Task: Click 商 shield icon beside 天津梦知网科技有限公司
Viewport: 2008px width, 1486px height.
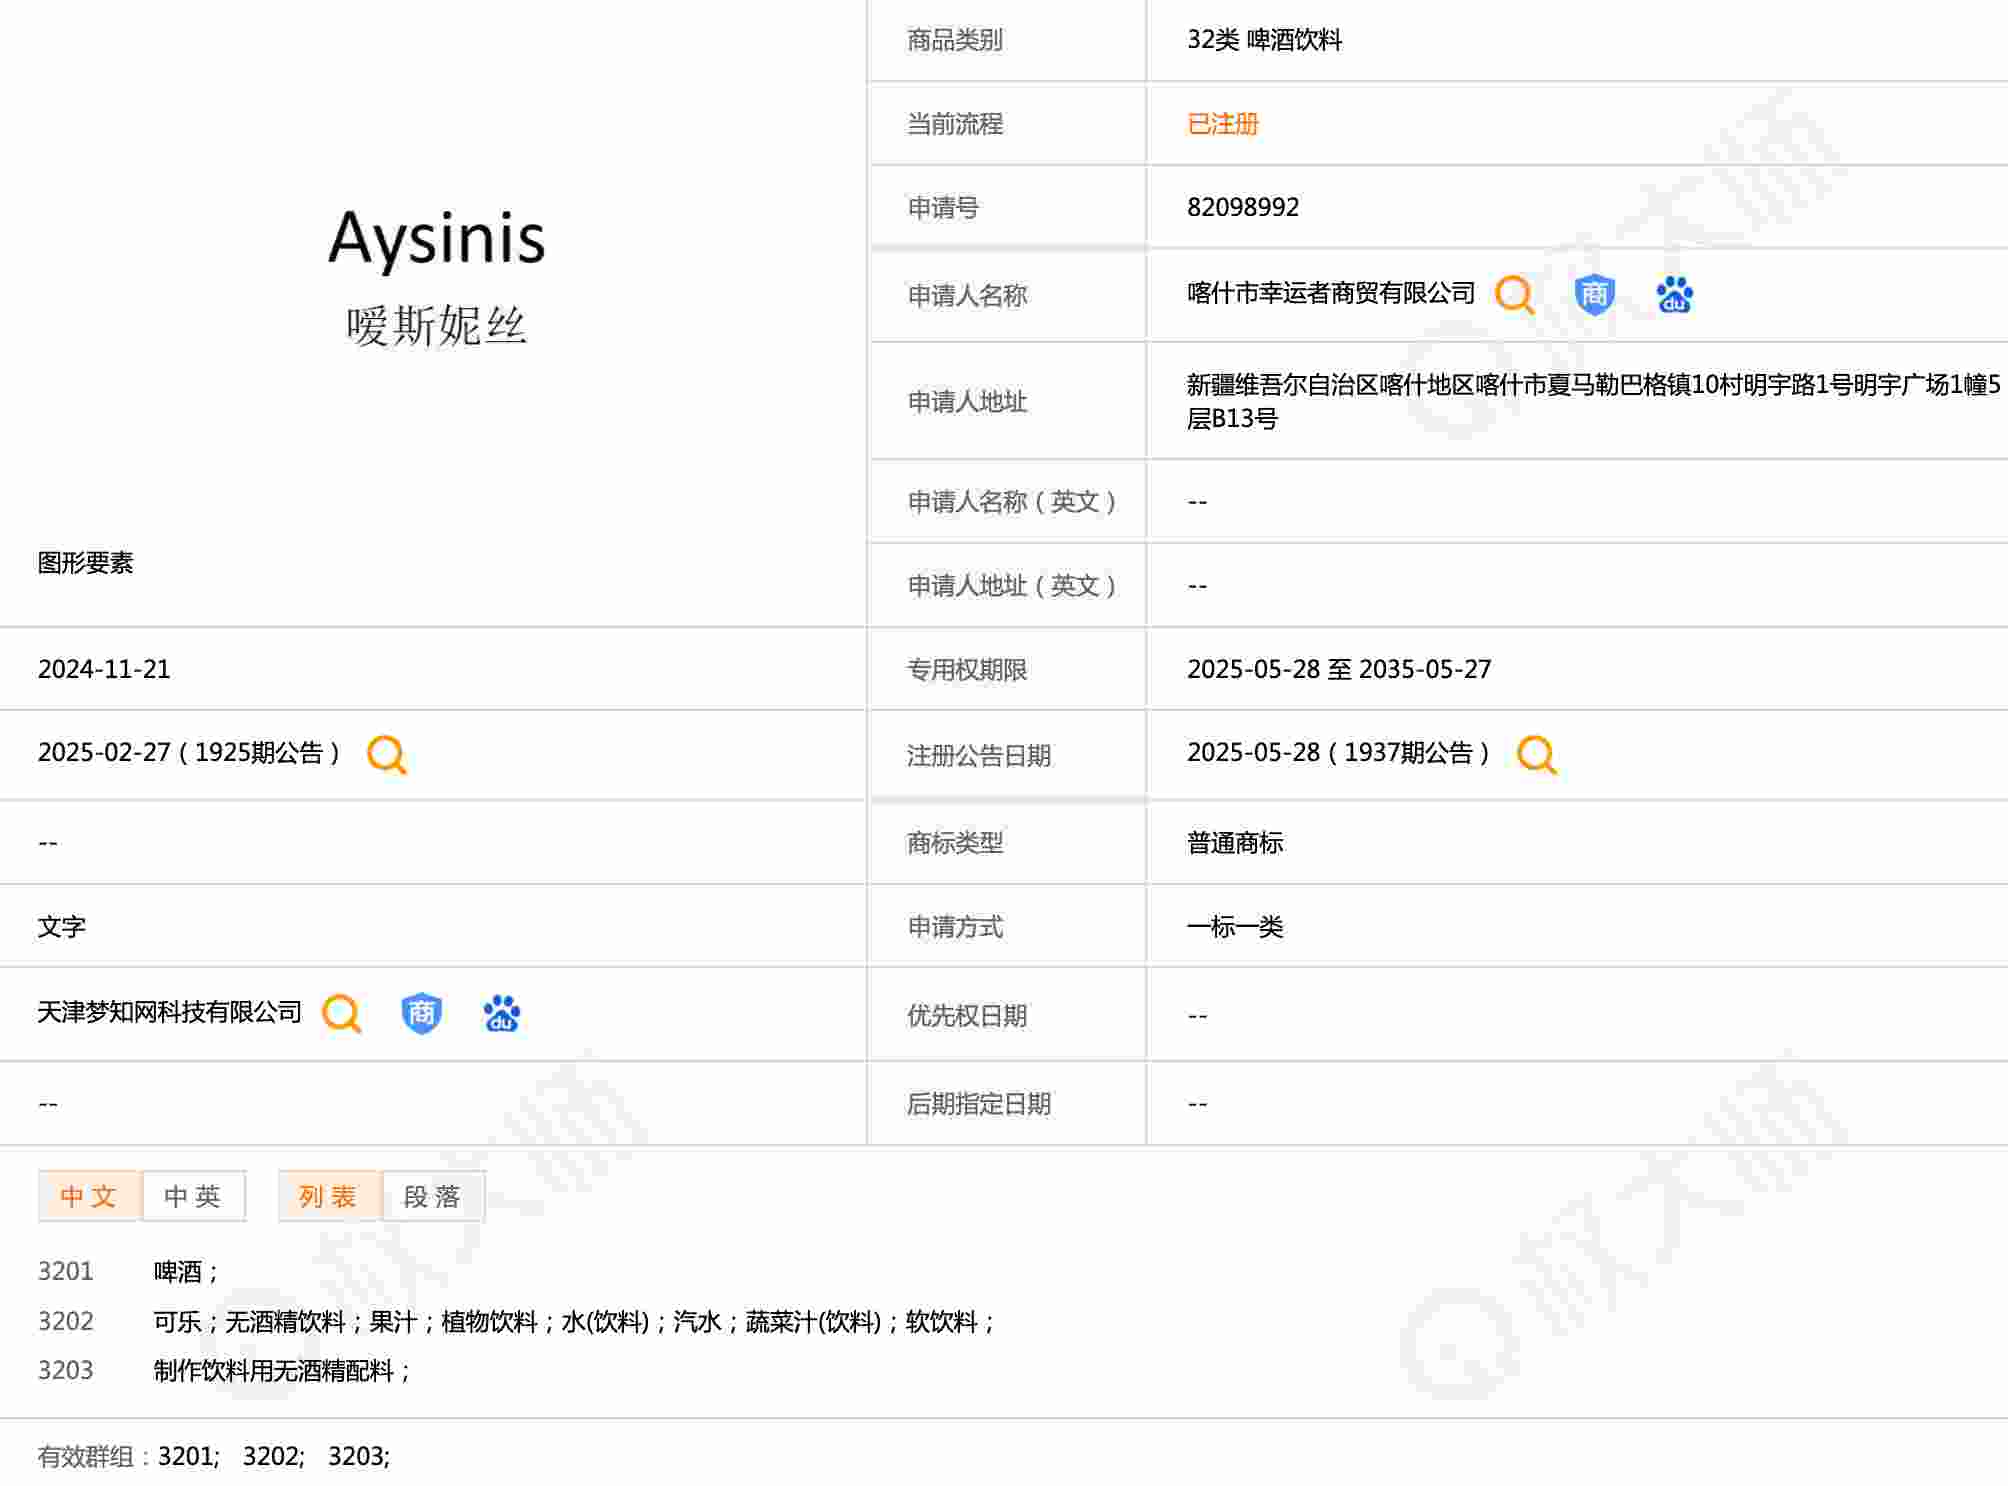Action: tap(421, 1013)
